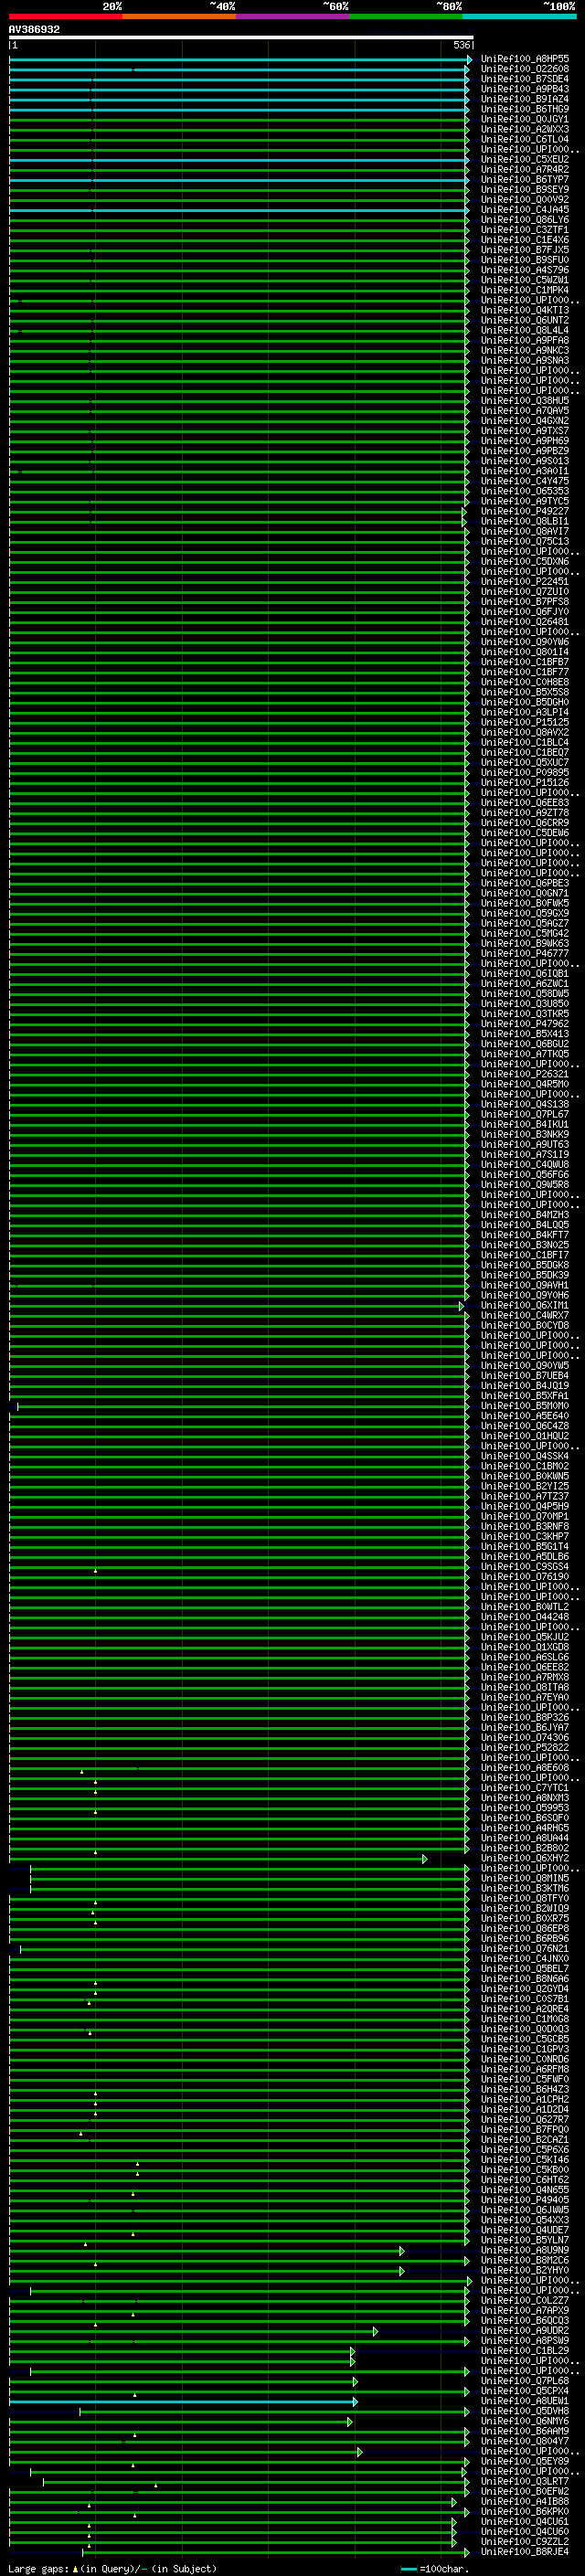Open the UniRef100_Q8L4L4 hit
The image size is (585, 2576).
click(x=524, y=330)
